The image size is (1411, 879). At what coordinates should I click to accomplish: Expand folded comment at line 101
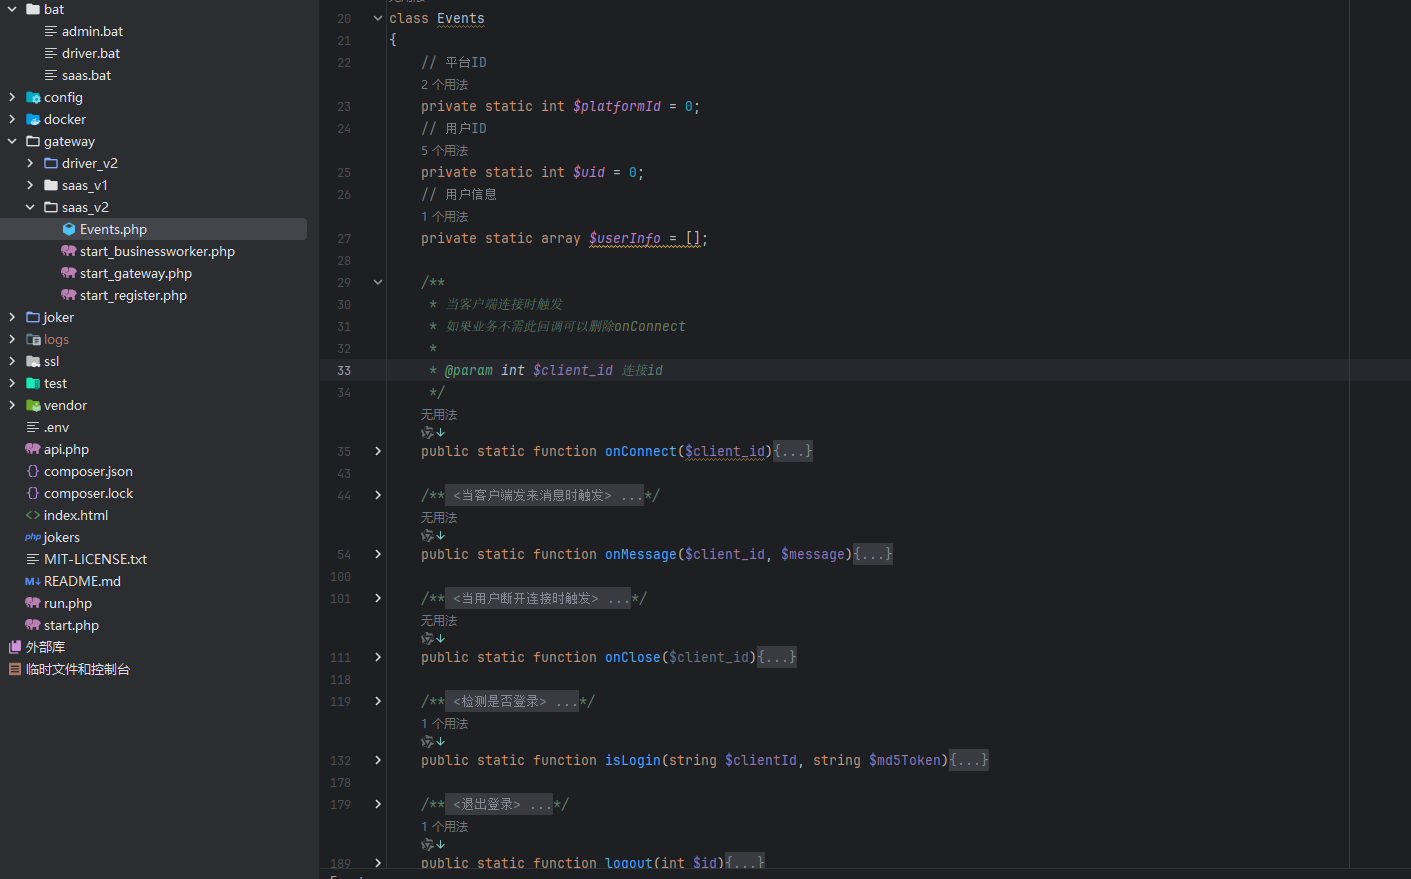pos(378,598)
